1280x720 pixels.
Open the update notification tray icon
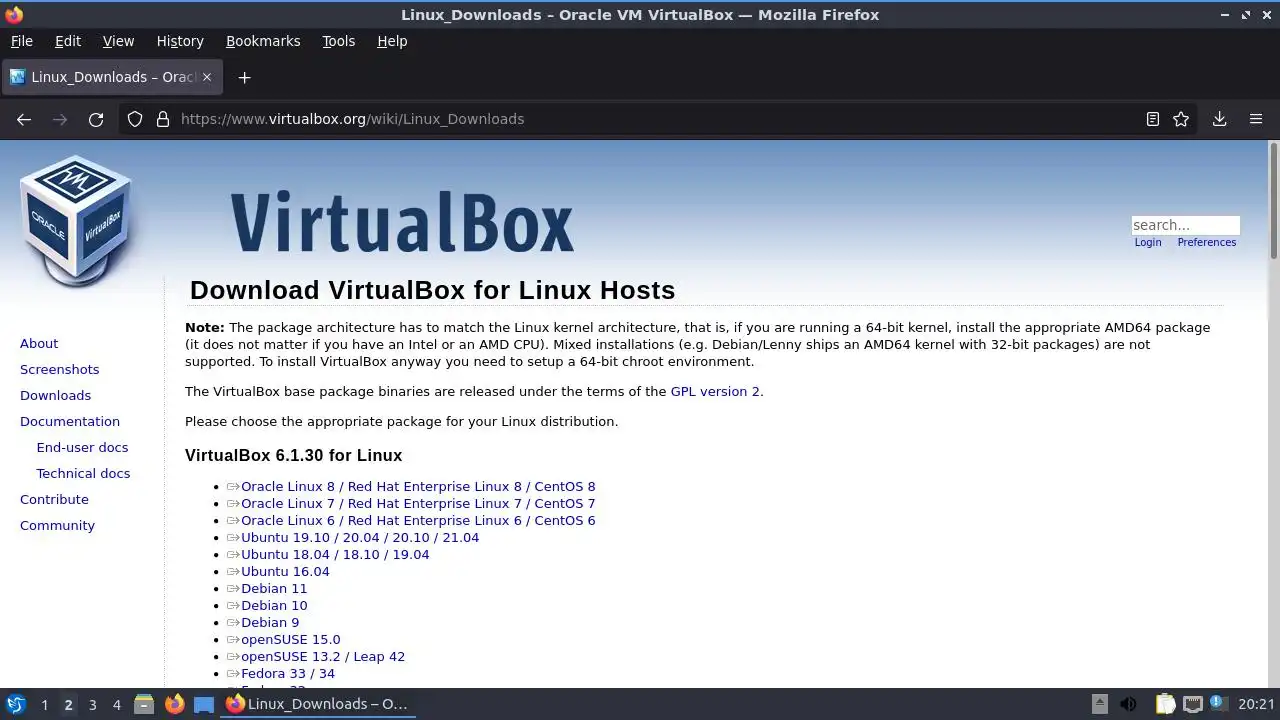pos(1219,704)
